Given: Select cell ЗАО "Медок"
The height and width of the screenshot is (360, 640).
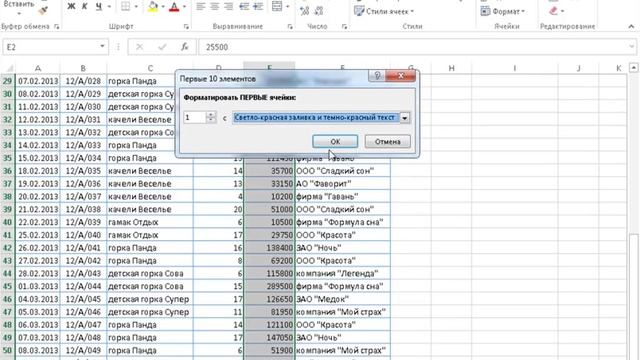Looking at the screenshot, I should click(x=342, y=299).
